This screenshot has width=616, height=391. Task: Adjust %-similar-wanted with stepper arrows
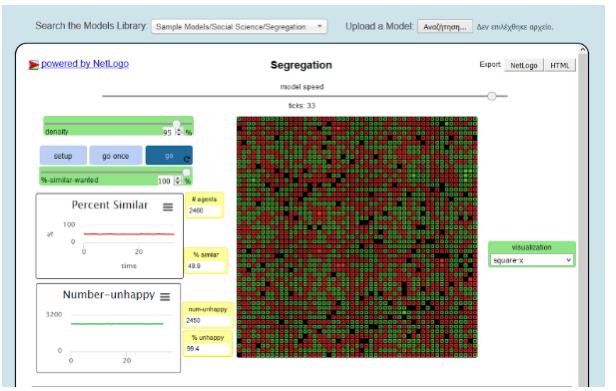click(x=177, y=181)
